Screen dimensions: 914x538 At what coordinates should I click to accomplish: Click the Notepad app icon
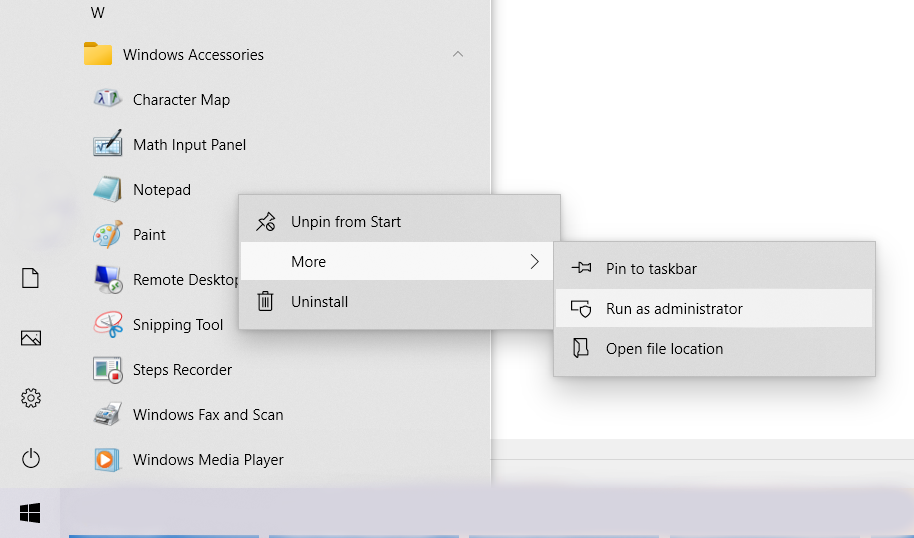(107, 189)
